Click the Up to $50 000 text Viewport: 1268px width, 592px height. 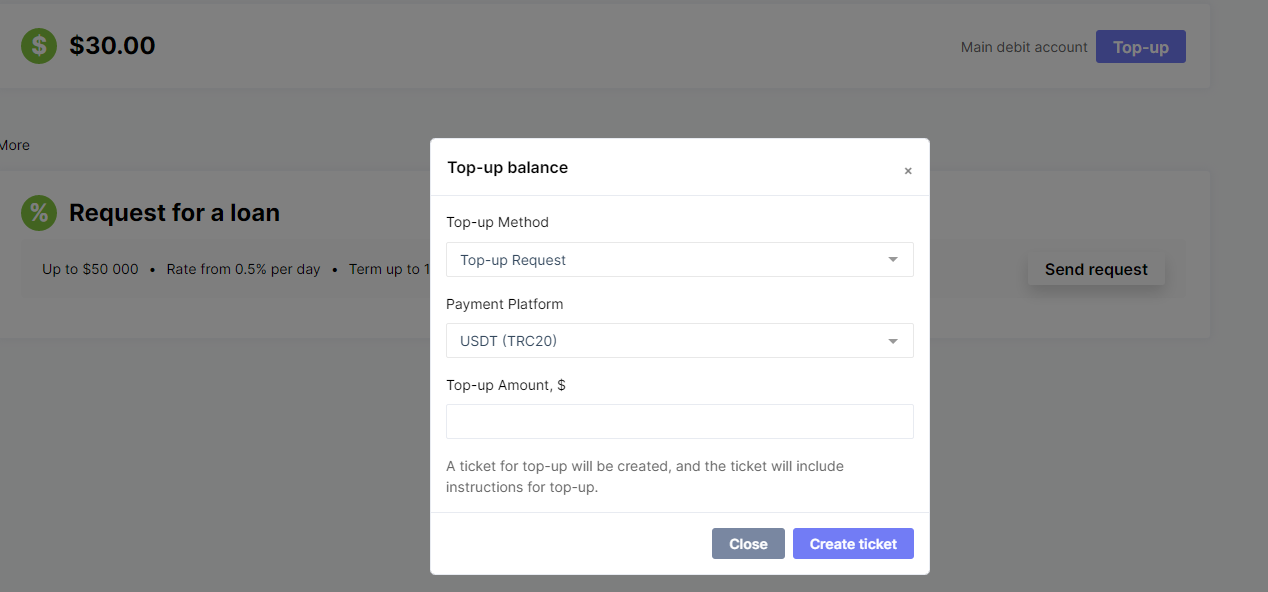[90, 270]
